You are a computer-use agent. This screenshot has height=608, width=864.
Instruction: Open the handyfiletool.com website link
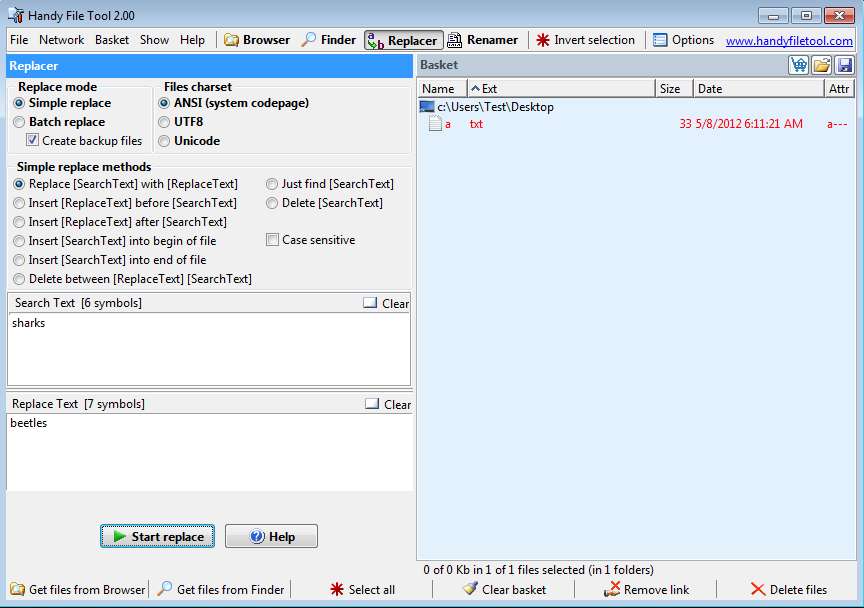[x=789, y=41]
